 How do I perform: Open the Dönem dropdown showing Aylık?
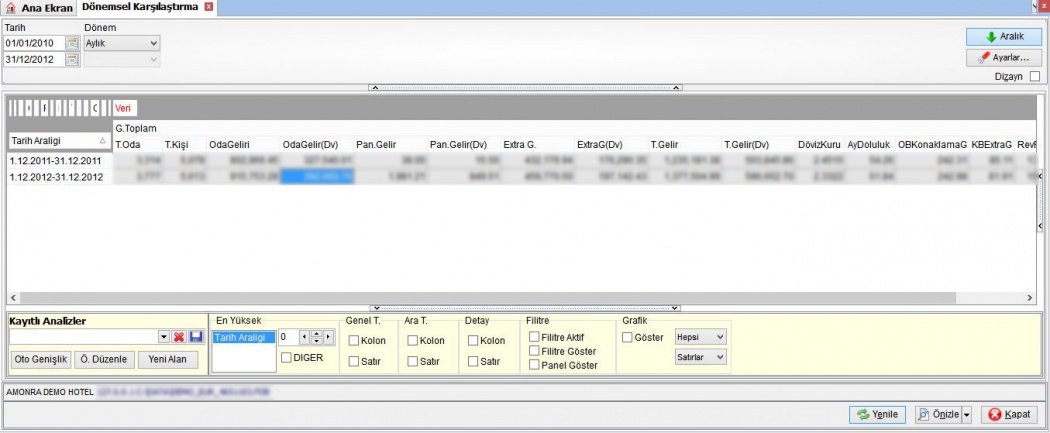[x=122, y=43]
